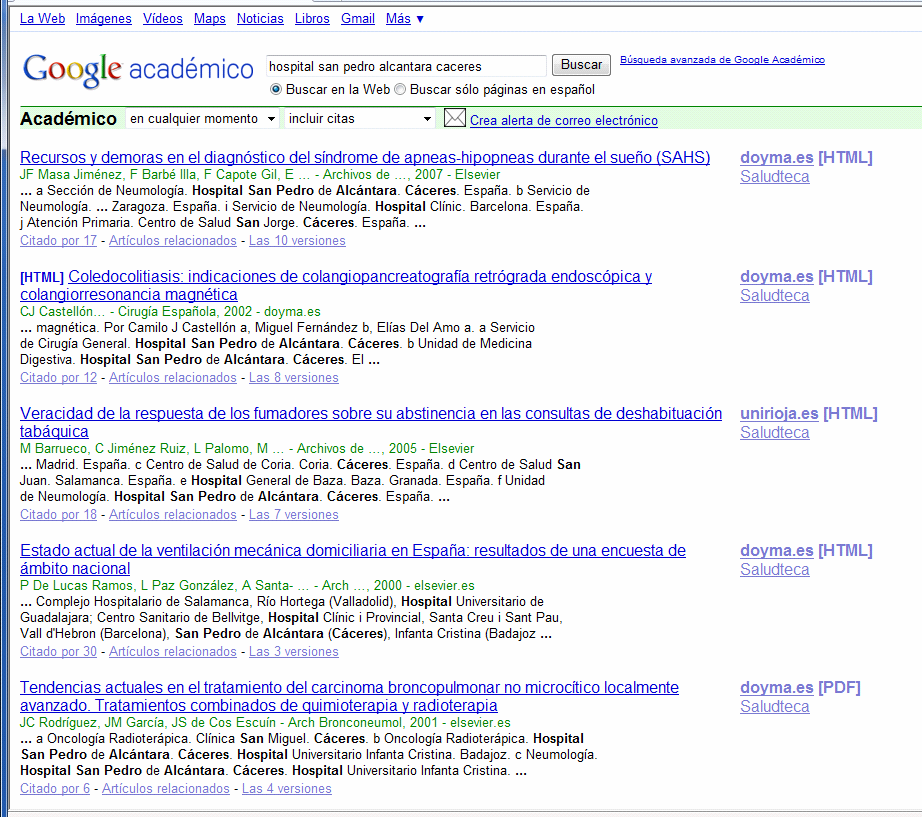Click 'Crea alerta de correo electrónico' link
Viewport: 923px width, 818px height.
(x=563, y=121)
